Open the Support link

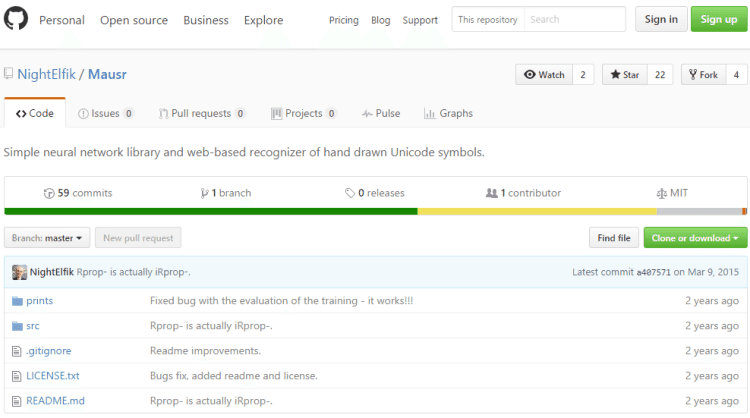pyautogui.click(x=420, y=20)
